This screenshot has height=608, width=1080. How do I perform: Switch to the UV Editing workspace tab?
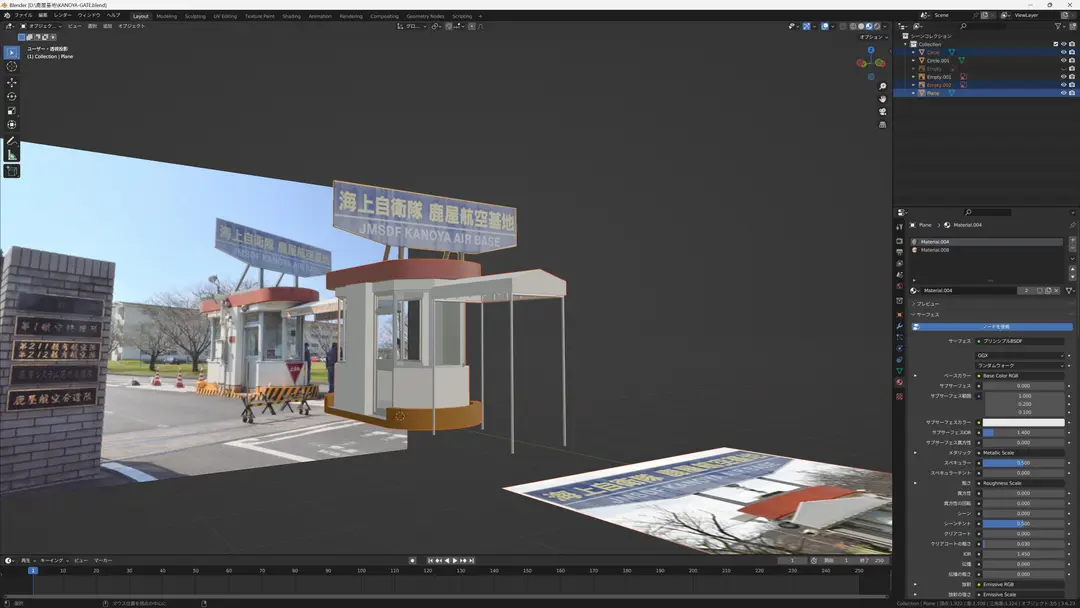pyautogui.click(x=225, y=16)
